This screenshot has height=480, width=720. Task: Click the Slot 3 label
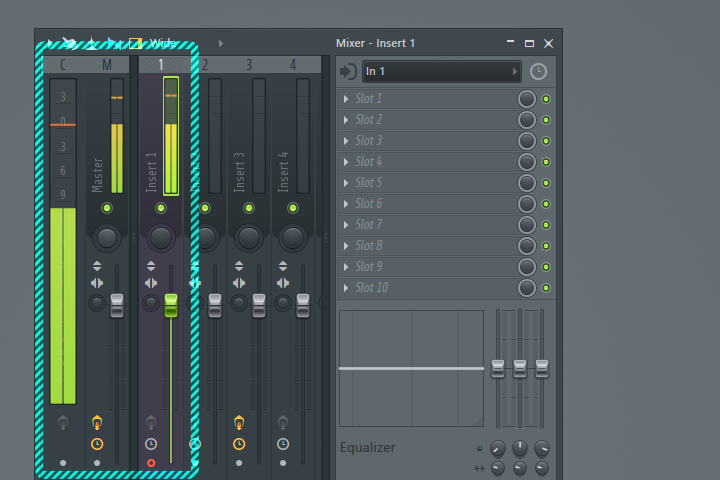369,141
